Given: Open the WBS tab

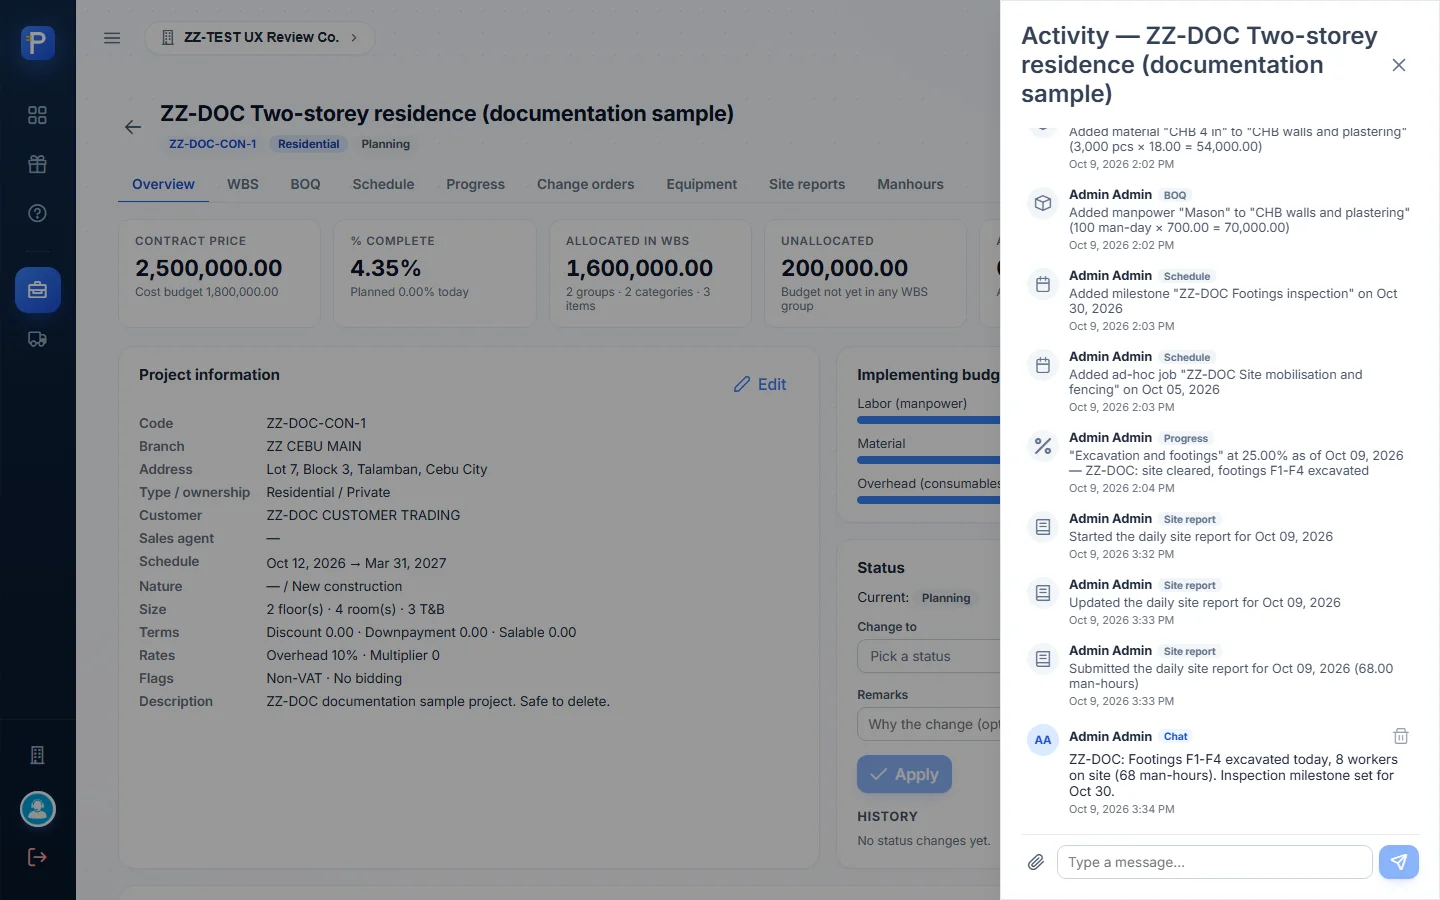Looking at the screenshot, I should [x=243, y=184].
